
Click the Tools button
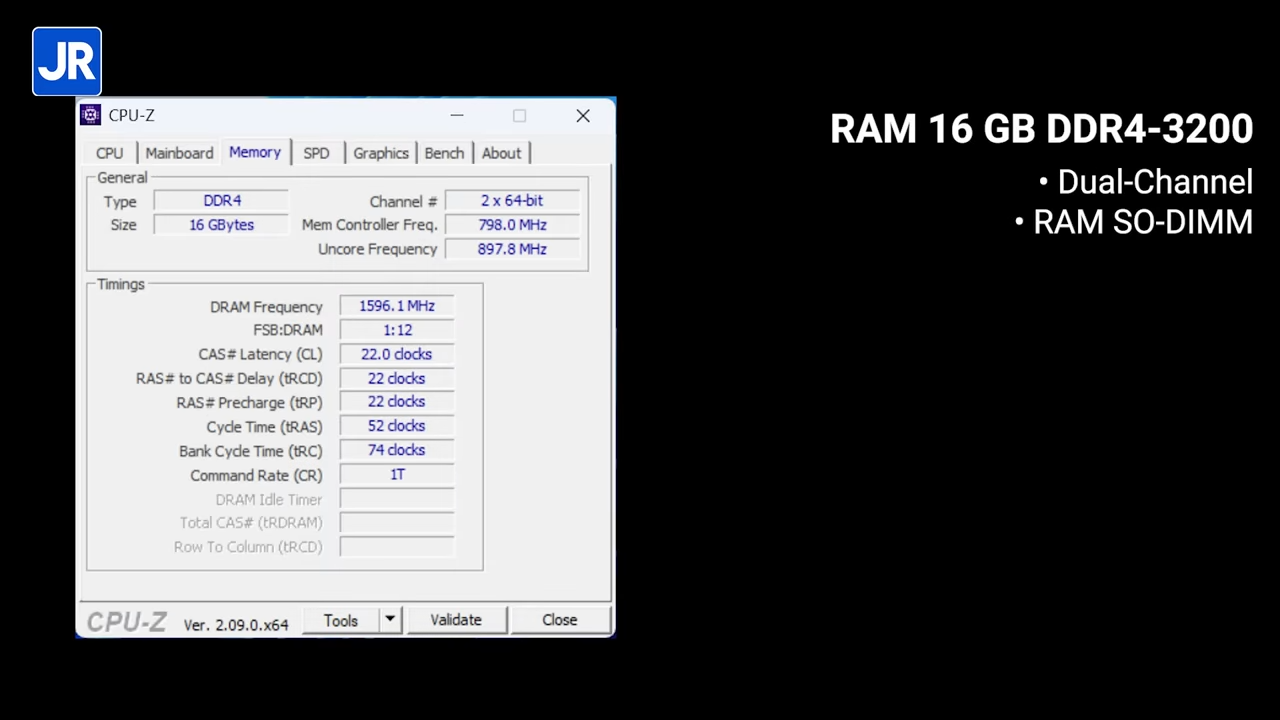coord(340,620)
